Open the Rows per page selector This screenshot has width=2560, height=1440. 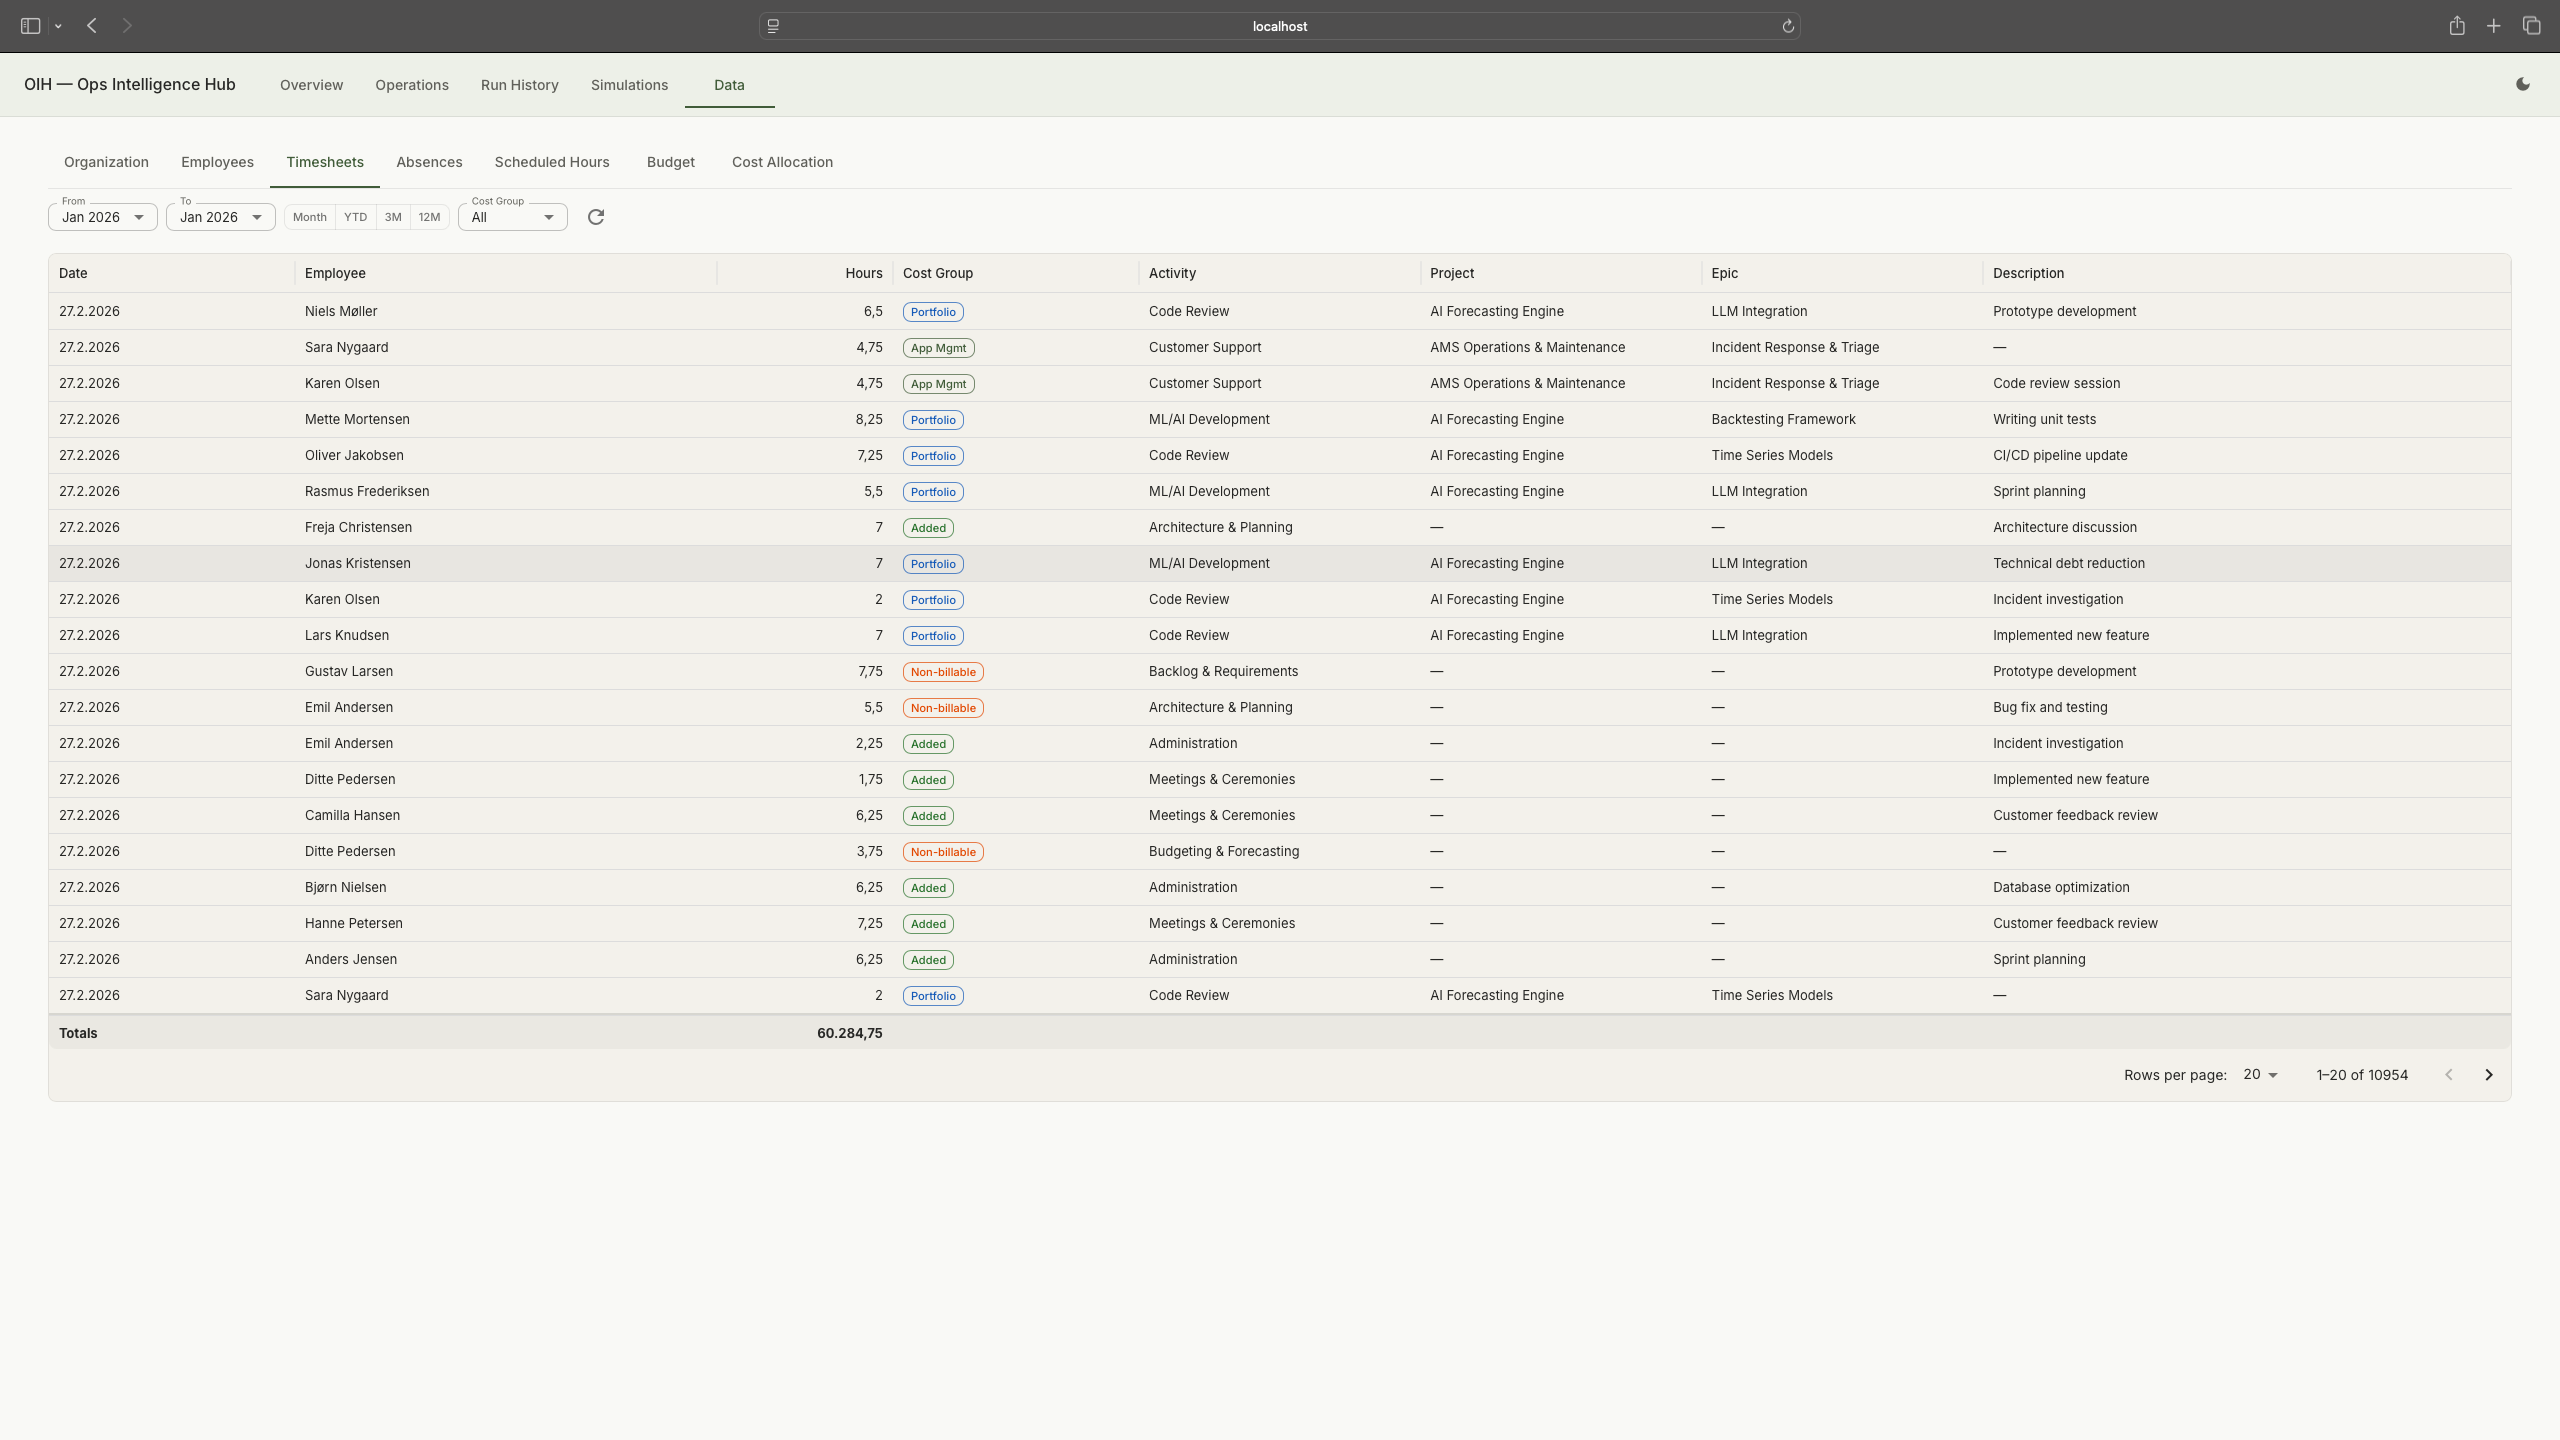[2259, 1074]
